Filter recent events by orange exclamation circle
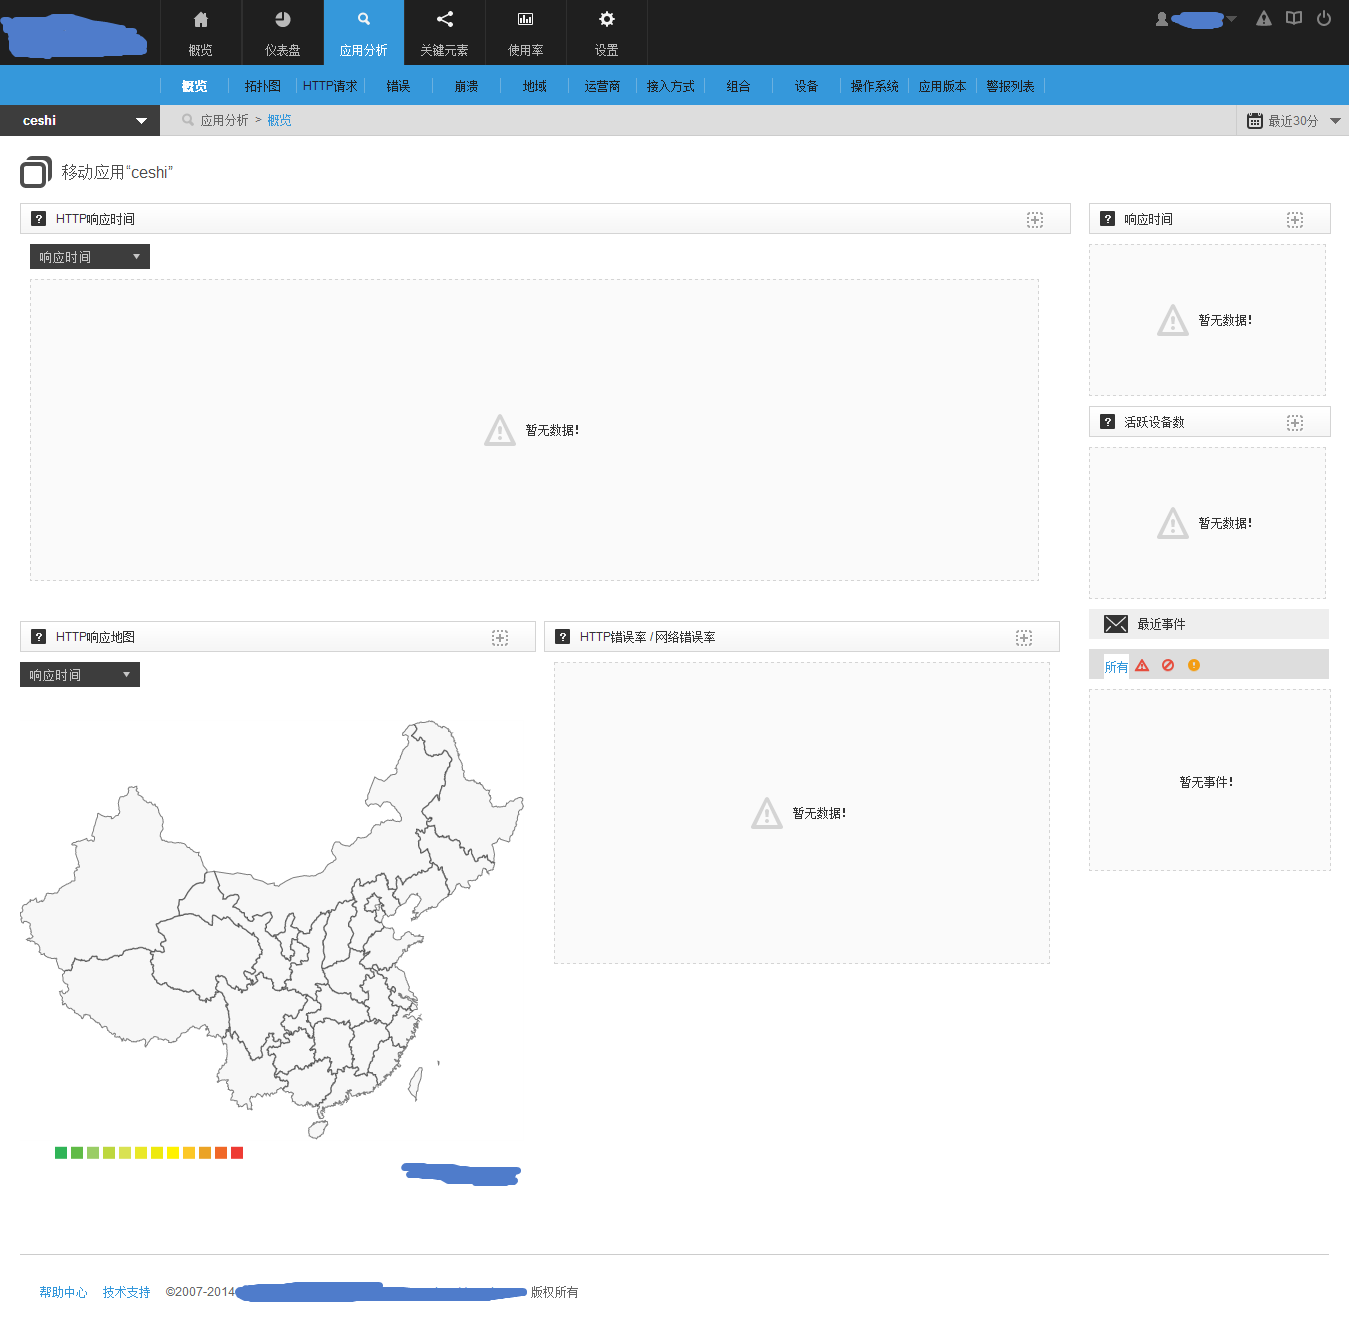 click(x=1194, y=666)
